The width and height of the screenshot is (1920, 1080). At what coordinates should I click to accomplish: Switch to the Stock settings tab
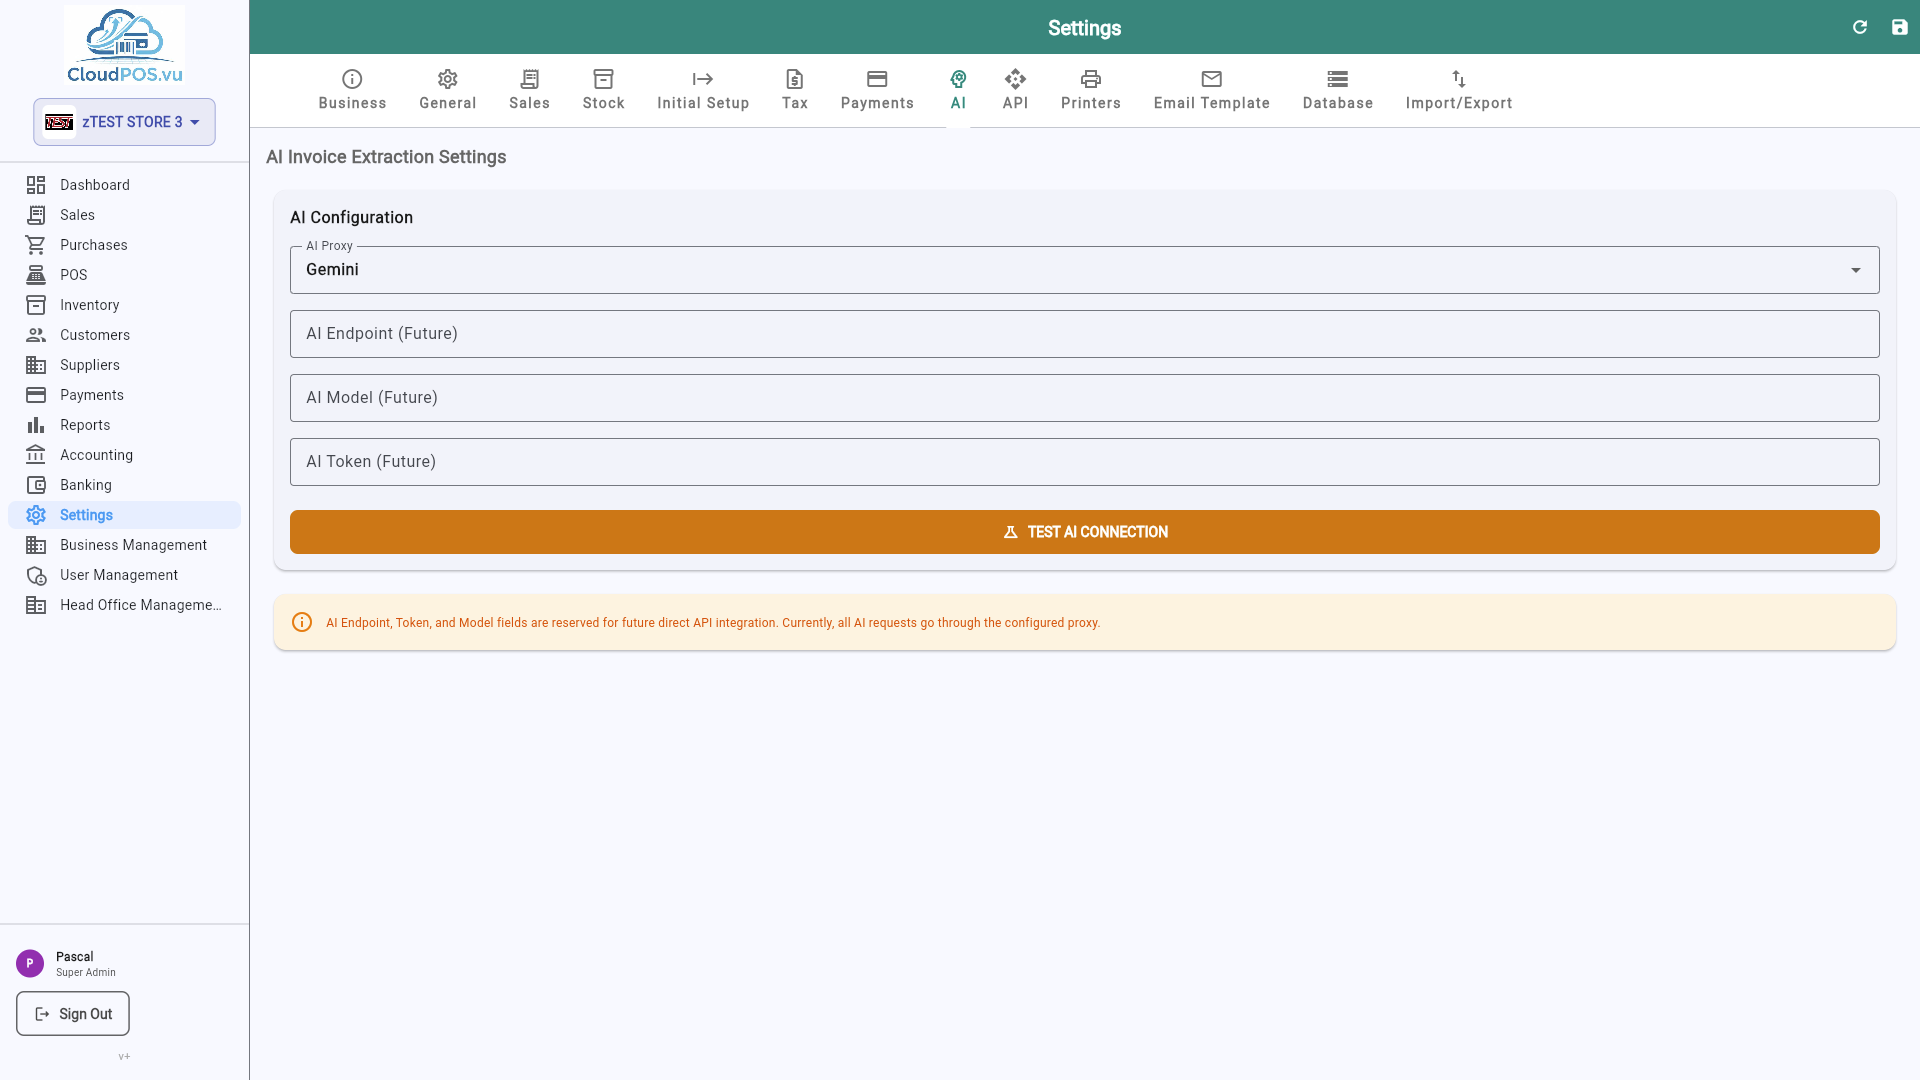point(604,90)
